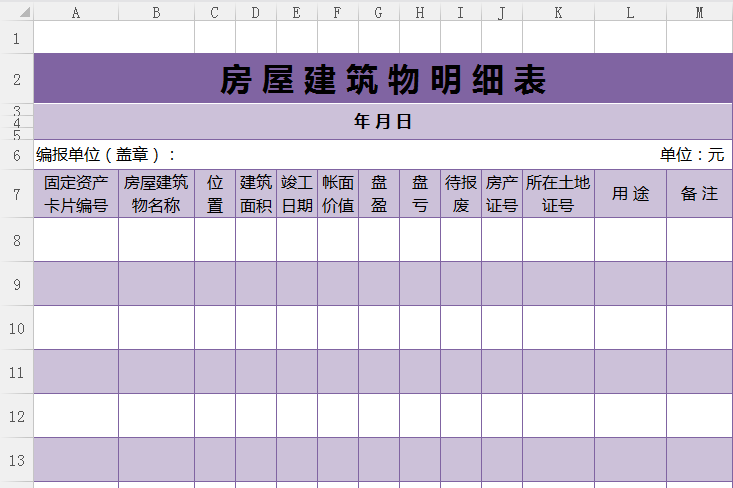Select column K header
This screenshot has width=733, height=488.
click(558, 12)
